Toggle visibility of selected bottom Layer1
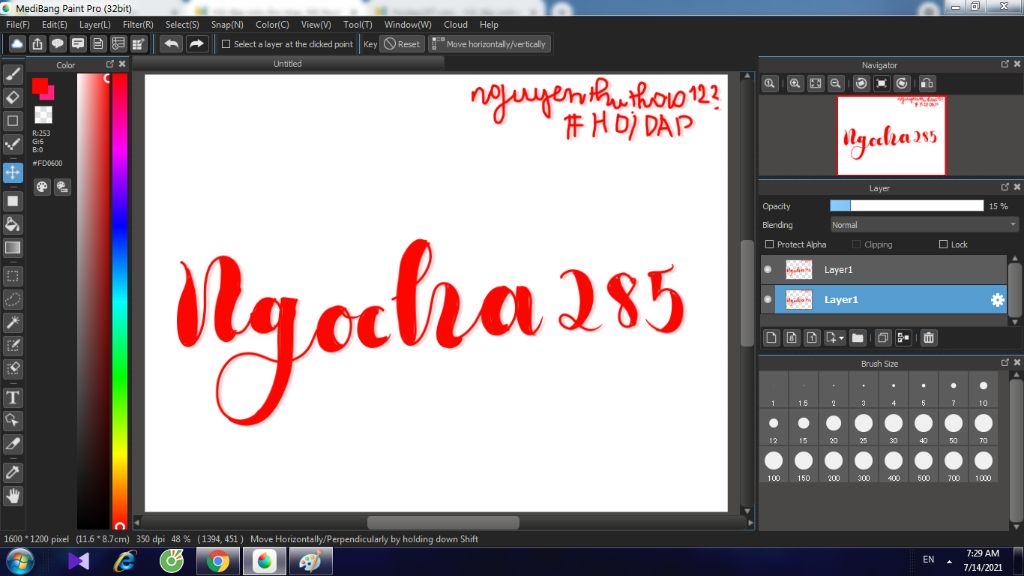Viewport: 1024px width, 576px height. (x=768, y=300)
